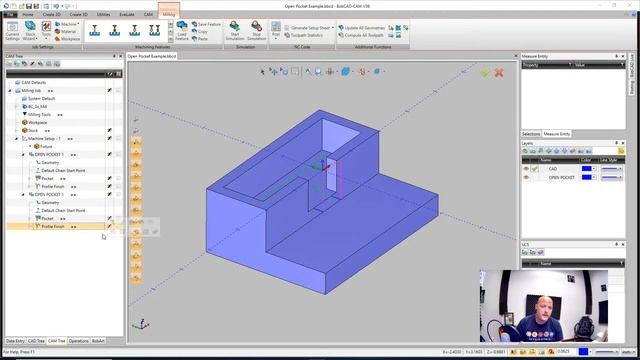The height and width of the screenshot is (360, 640).
Task: Launch the Stock Wizard
Action: [30, 31]
